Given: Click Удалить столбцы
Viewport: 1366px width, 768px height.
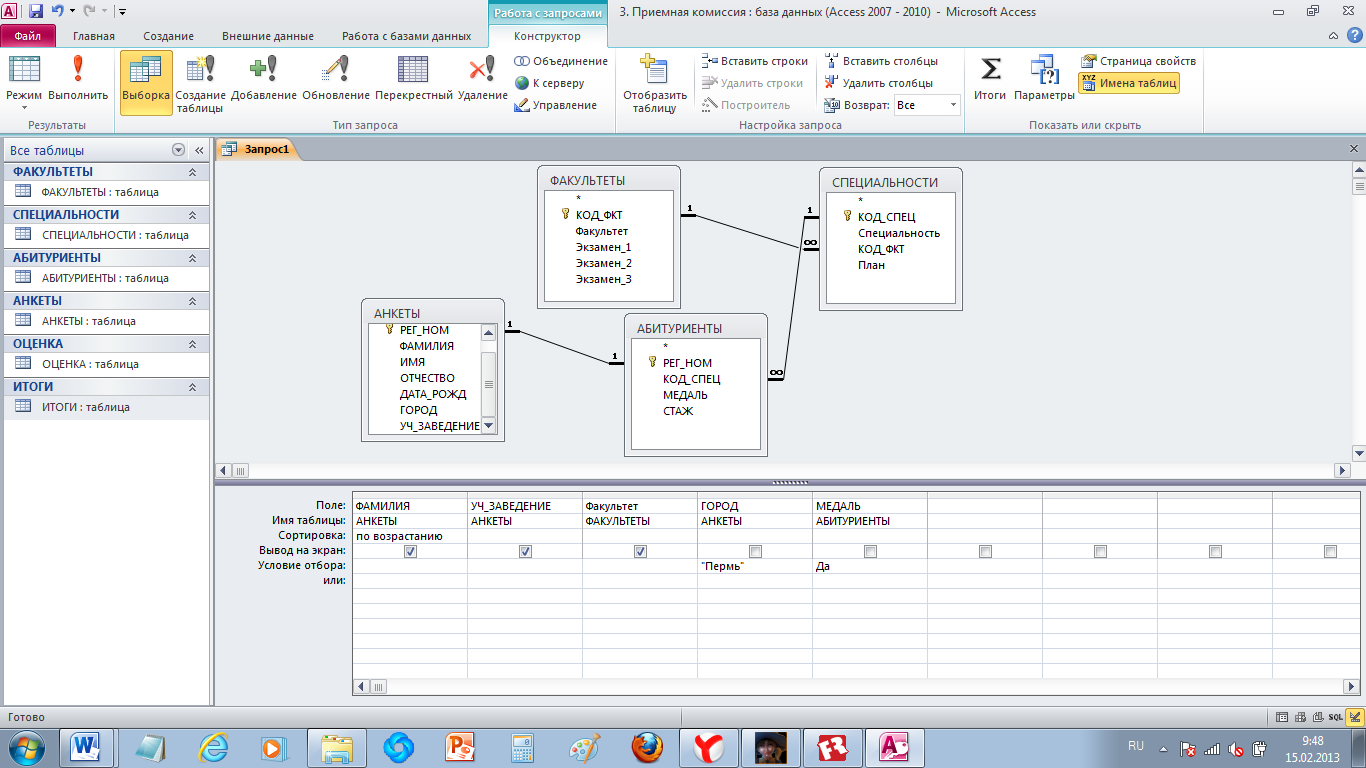Looking at the screenshot, I should [879, 83].
